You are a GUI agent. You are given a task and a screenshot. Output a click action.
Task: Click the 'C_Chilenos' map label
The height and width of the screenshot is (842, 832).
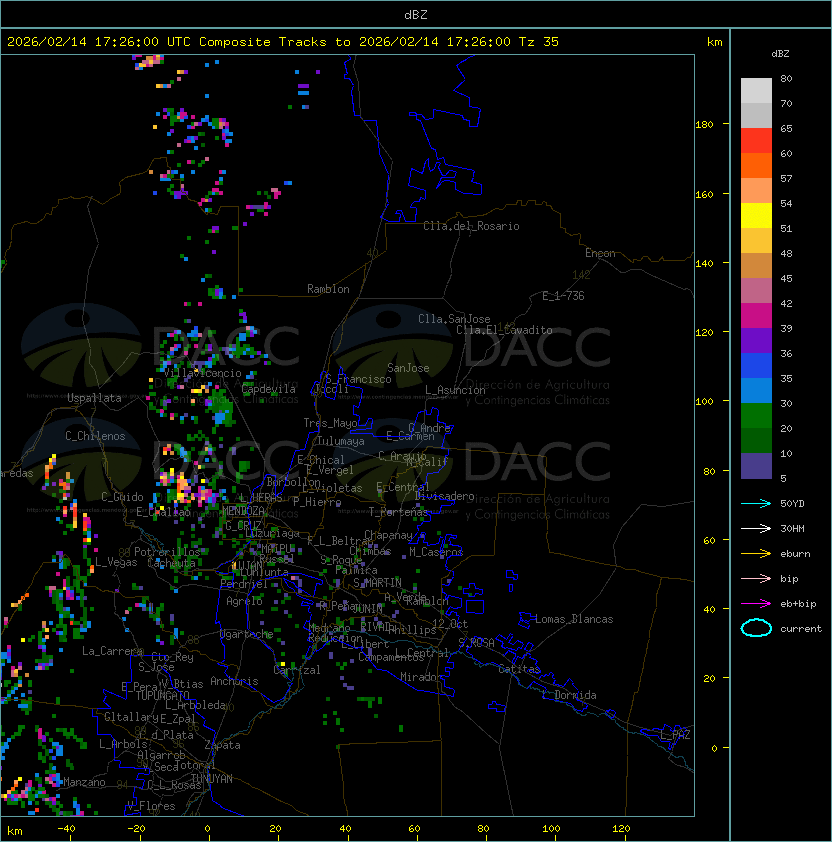click(95, 435)
